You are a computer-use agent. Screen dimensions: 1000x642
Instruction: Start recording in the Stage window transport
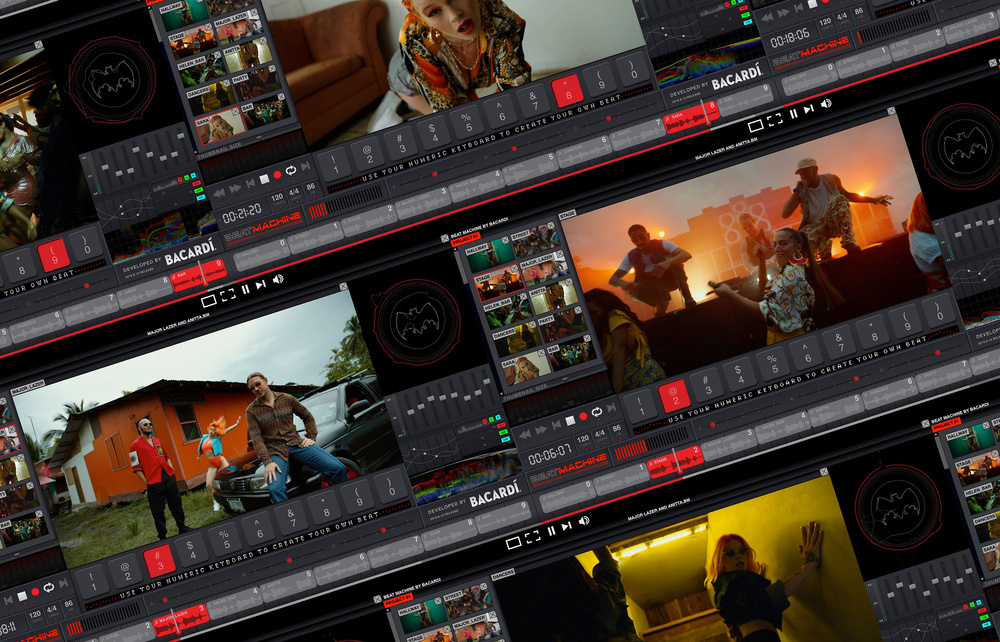(583, 417)
